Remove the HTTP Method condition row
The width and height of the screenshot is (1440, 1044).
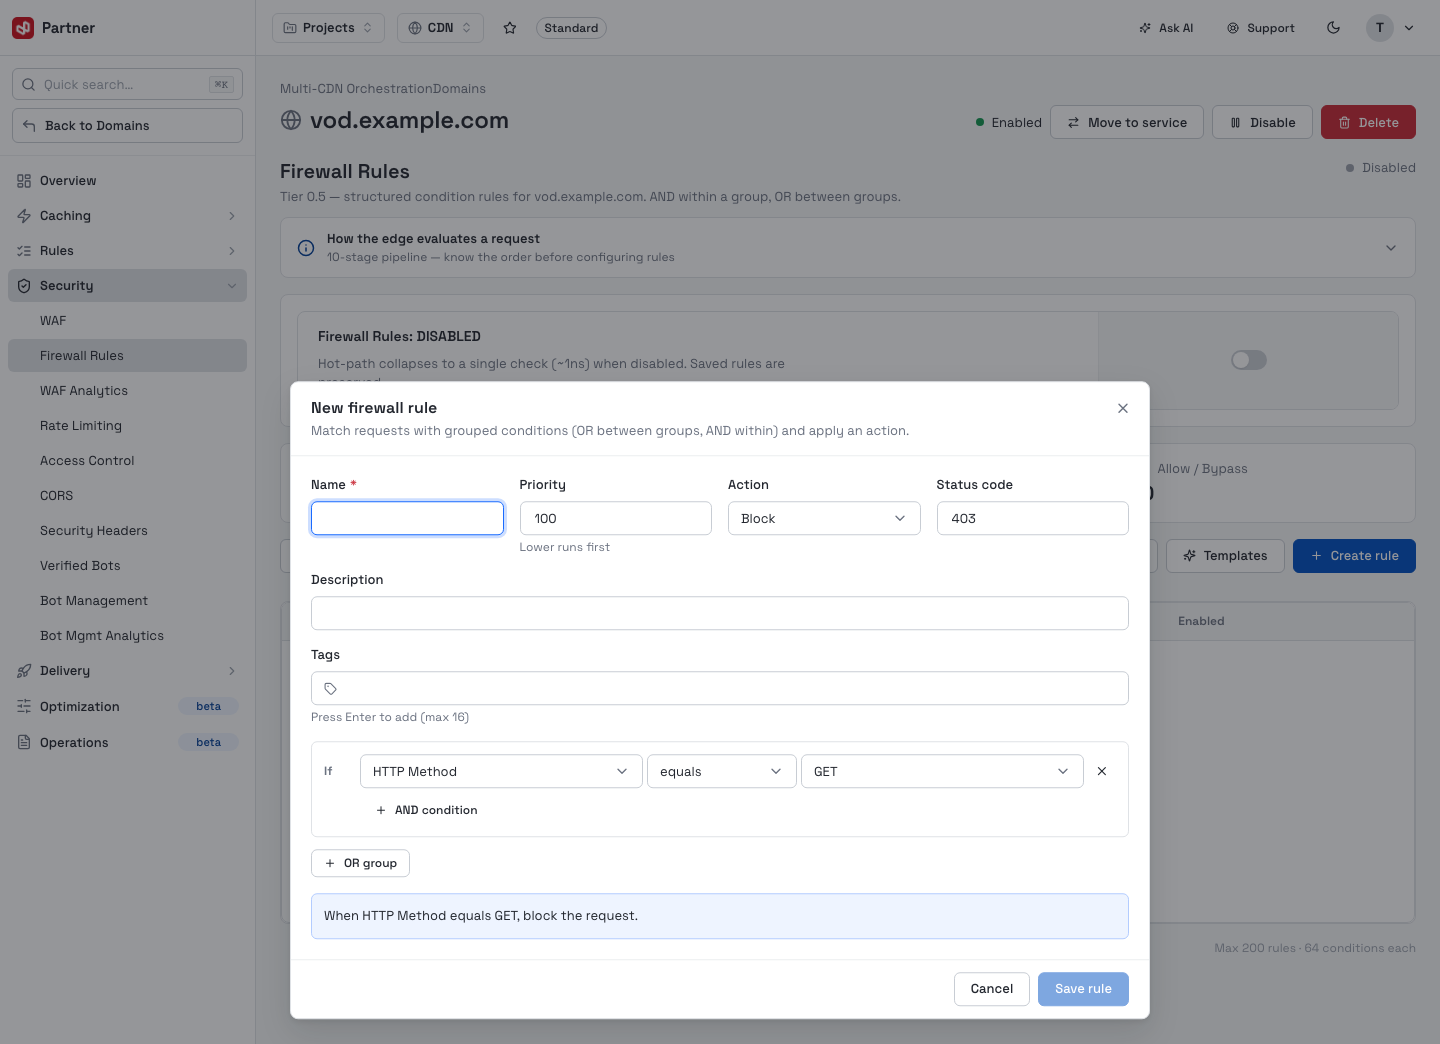1102,771
